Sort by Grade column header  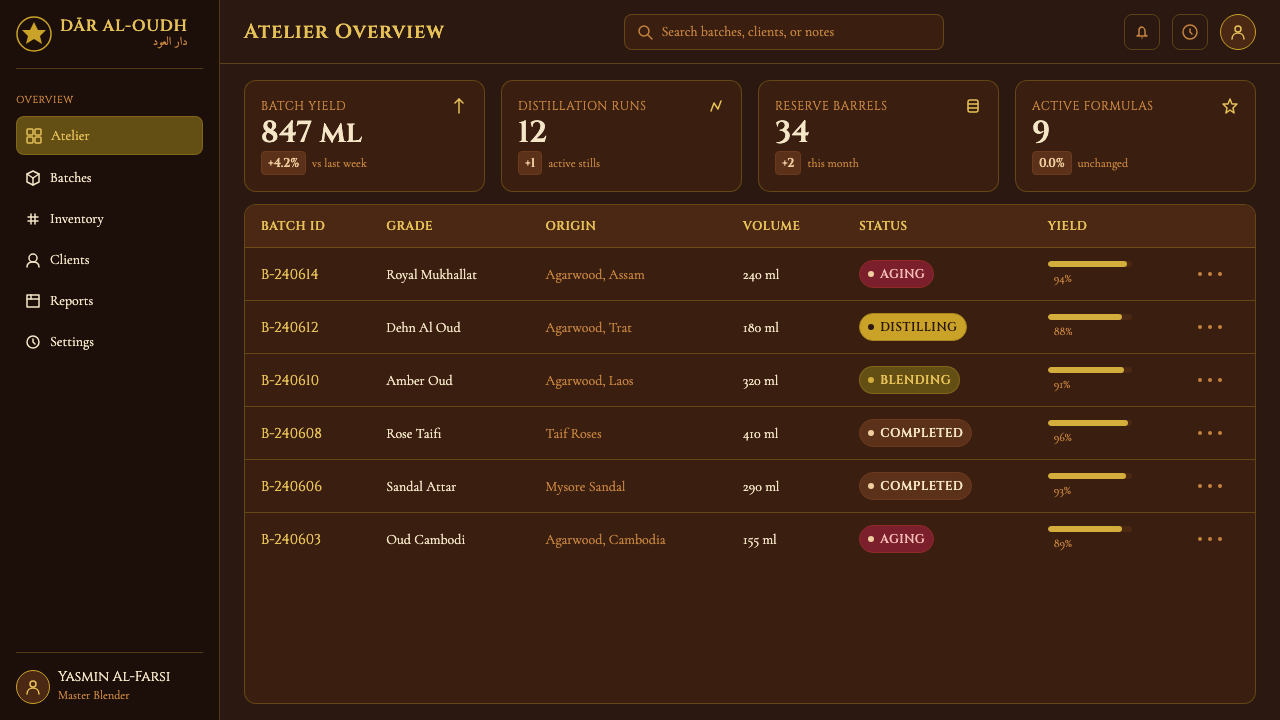[409, 226]
